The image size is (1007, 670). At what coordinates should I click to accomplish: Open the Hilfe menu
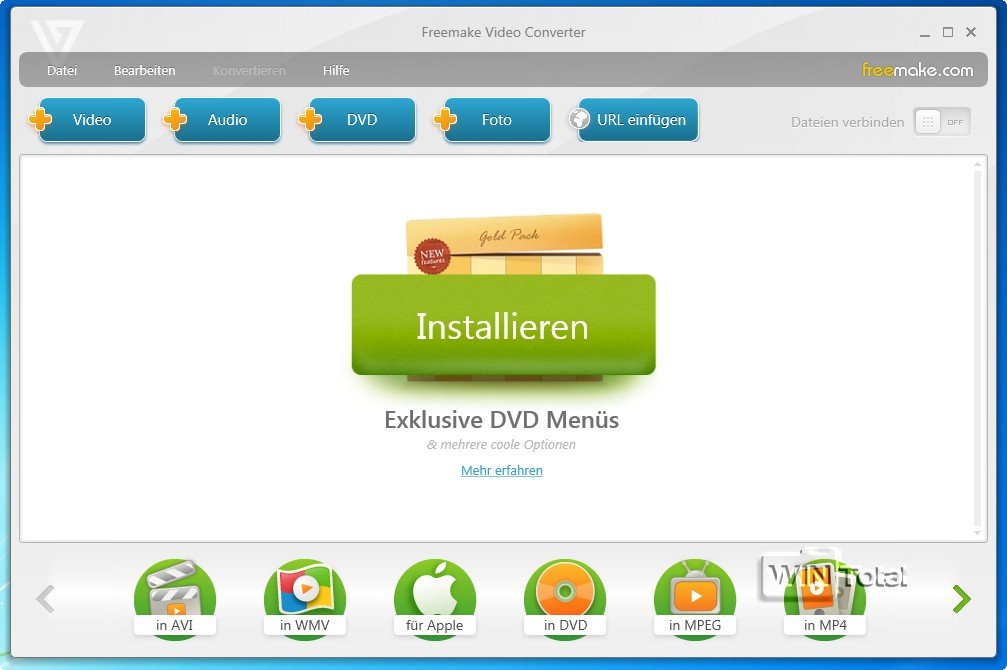(x=336, y=71)
